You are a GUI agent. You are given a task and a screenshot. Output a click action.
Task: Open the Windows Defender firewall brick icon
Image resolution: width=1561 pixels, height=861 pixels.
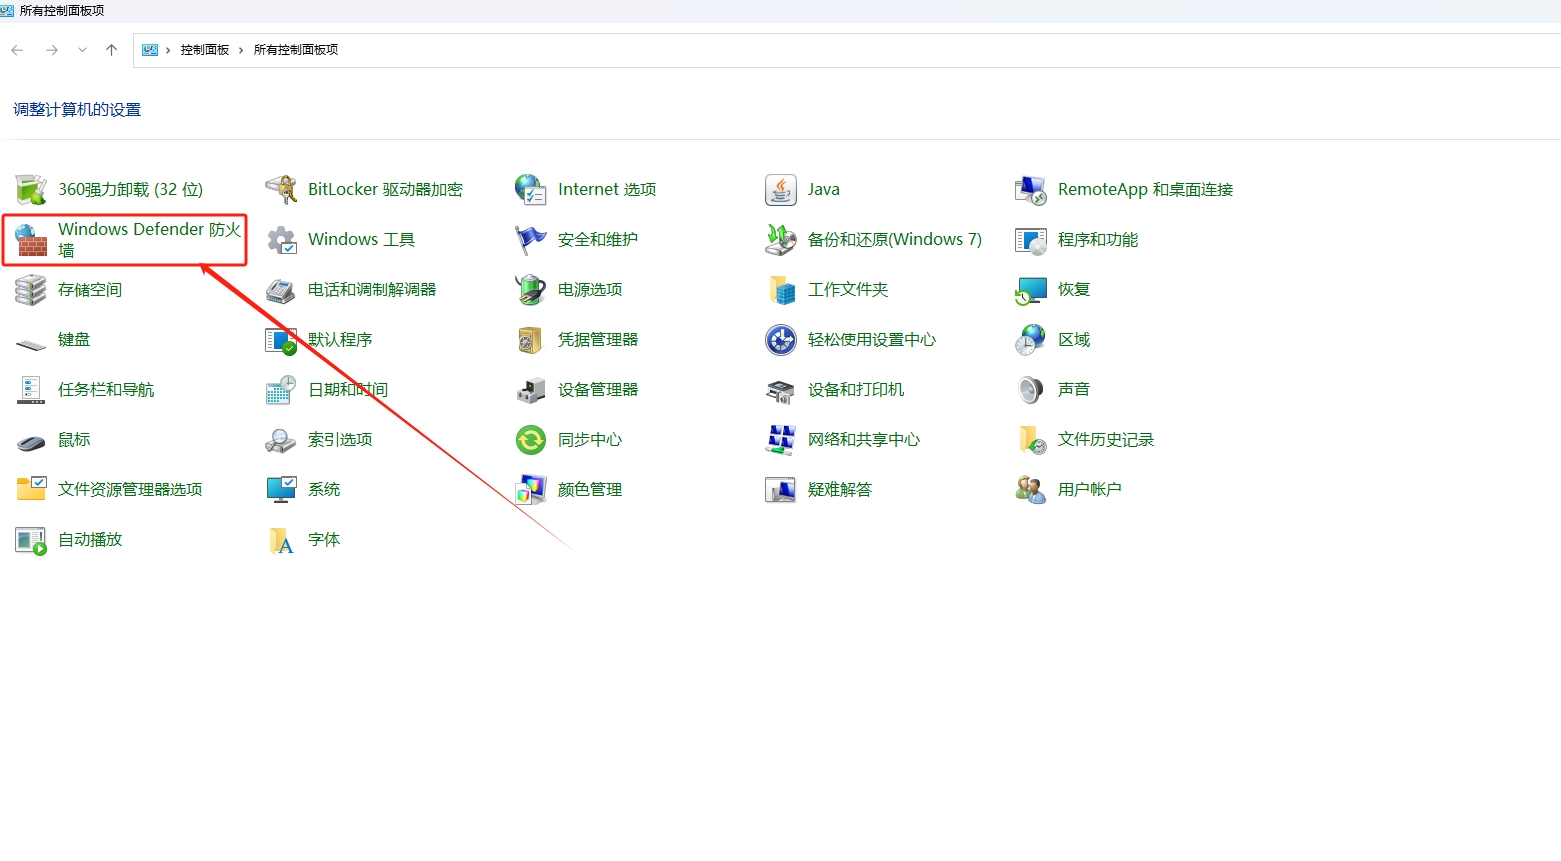[31, 240]
